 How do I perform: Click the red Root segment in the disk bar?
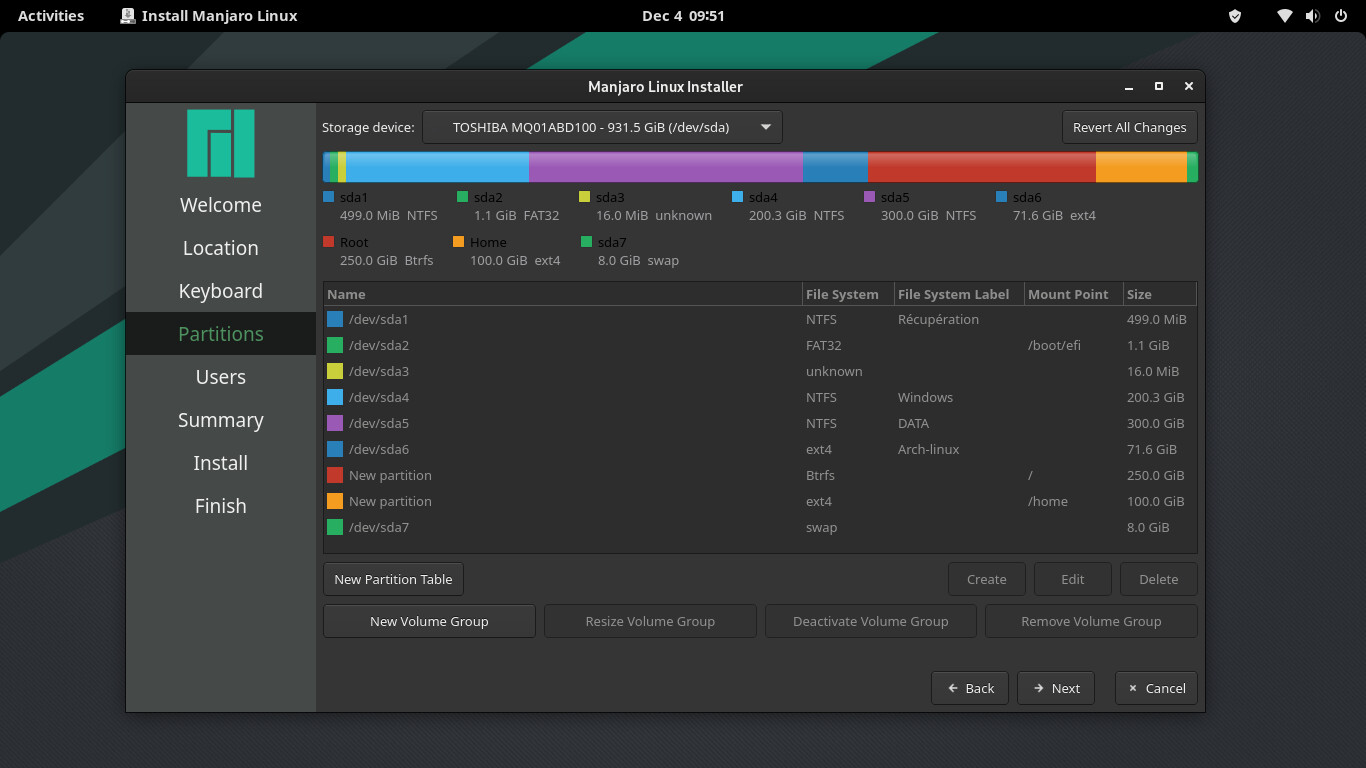981,167
